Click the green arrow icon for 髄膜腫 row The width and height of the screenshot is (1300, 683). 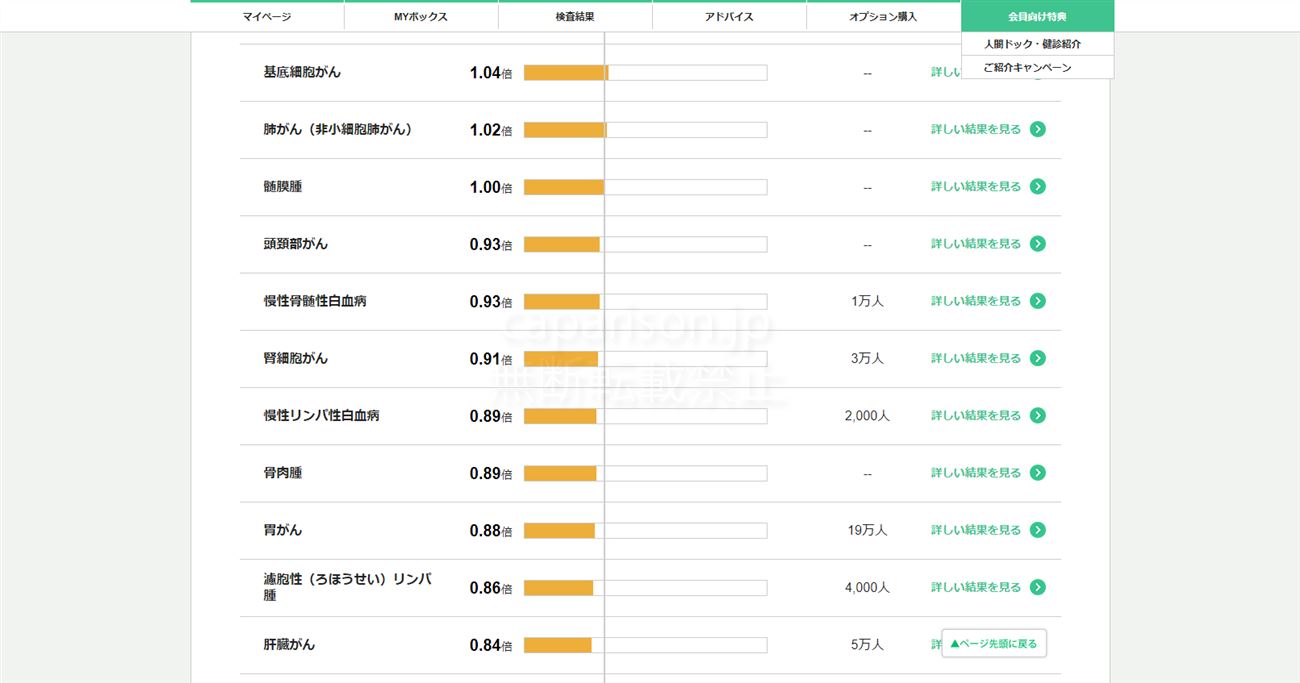1038,186
